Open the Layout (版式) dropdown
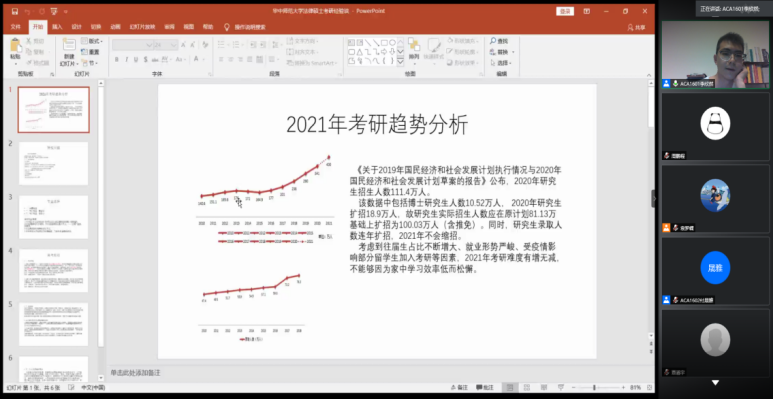The width and height of the screenshot is (773, 399). 92,41
